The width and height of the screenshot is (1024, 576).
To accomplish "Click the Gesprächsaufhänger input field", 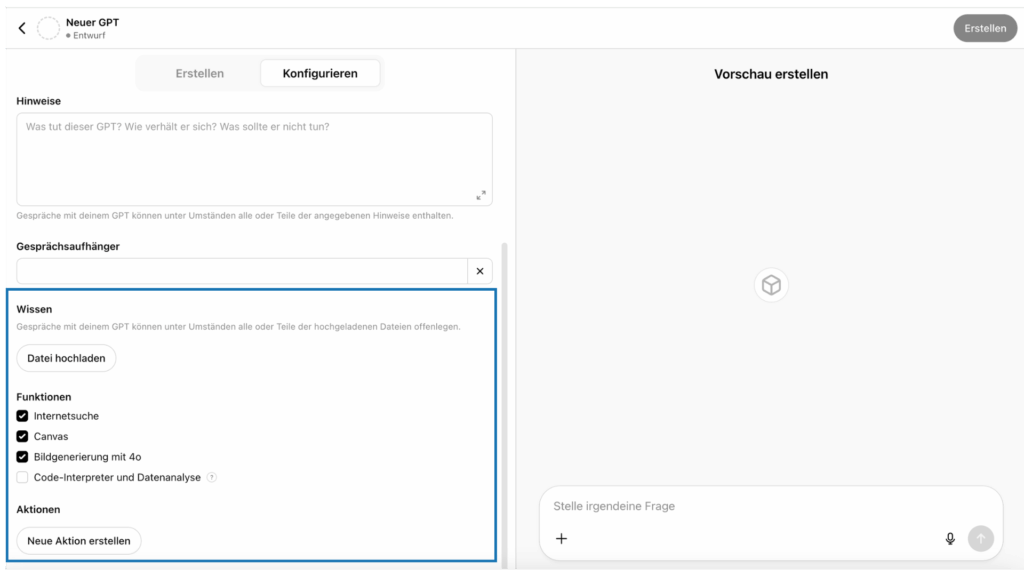I will point(242,271).
